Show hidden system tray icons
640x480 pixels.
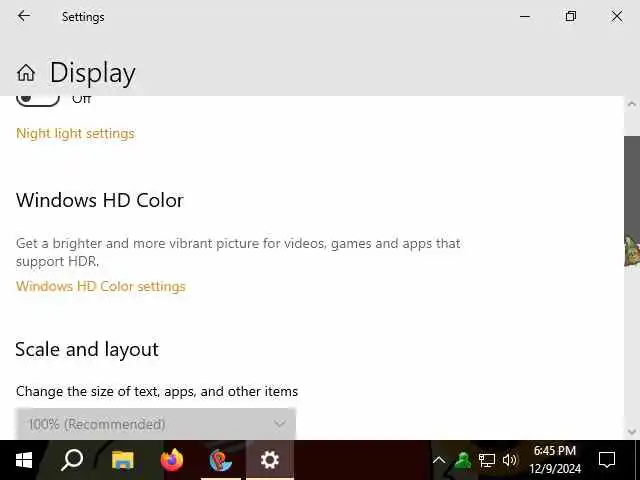click(439, 460)
